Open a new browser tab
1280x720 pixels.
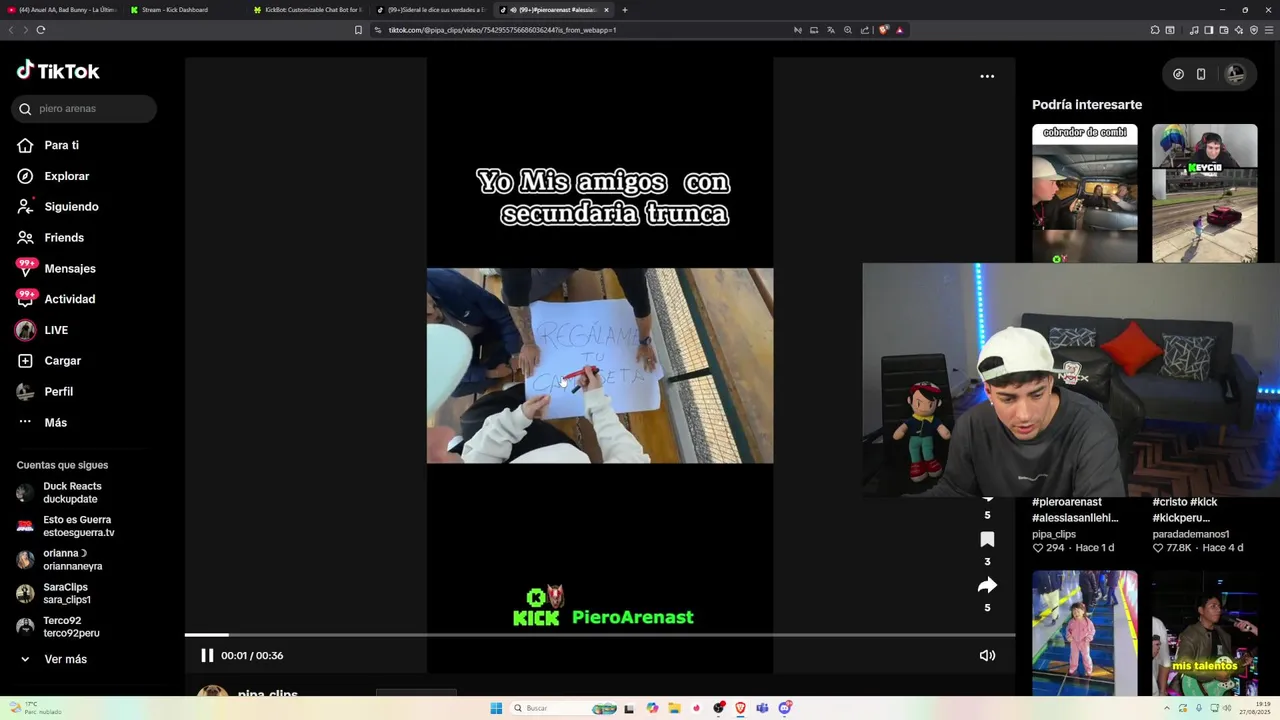pos(625,10)
